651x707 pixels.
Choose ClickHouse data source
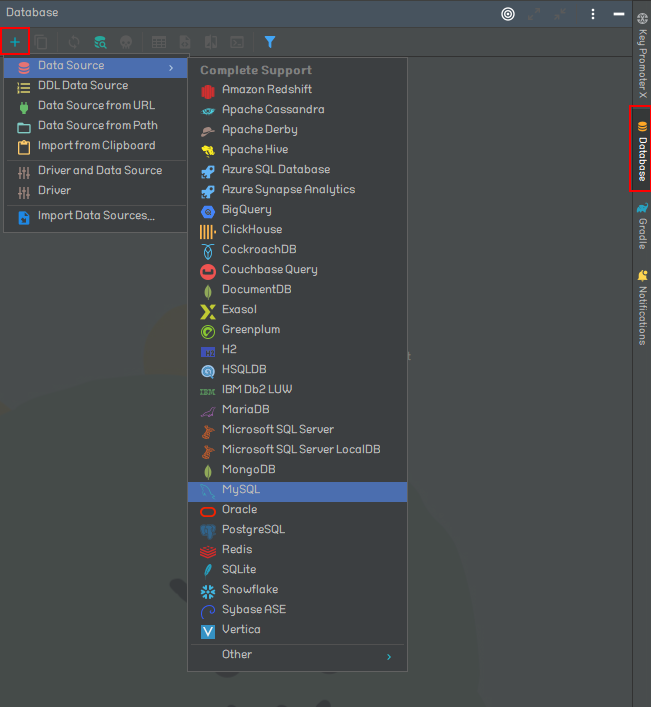(x=298, y=230)
